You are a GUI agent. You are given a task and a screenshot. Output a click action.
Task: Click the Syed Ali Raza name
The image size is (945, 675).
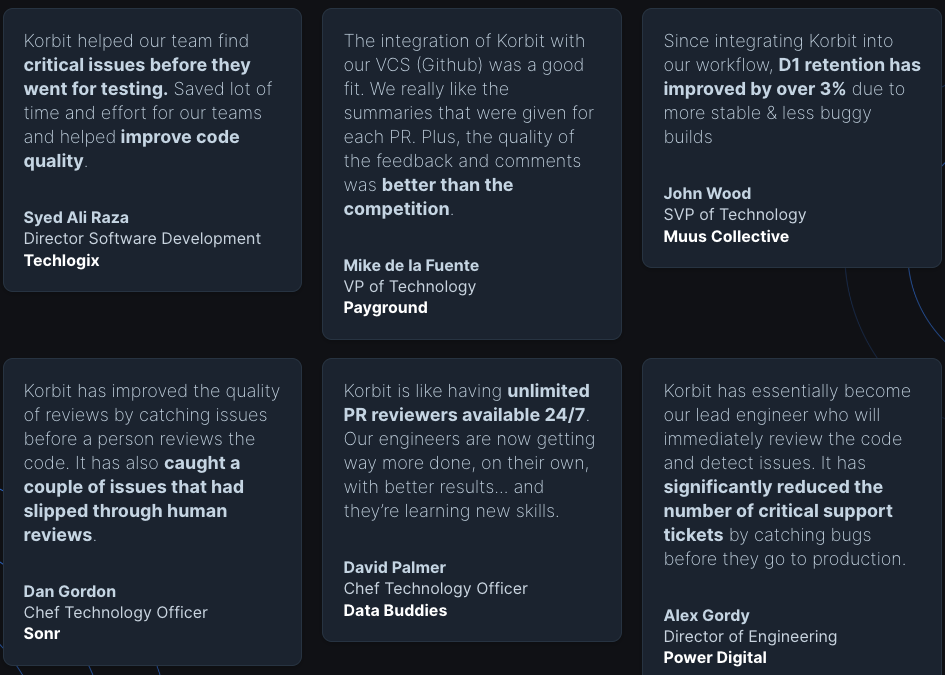[x=76, y=217]
